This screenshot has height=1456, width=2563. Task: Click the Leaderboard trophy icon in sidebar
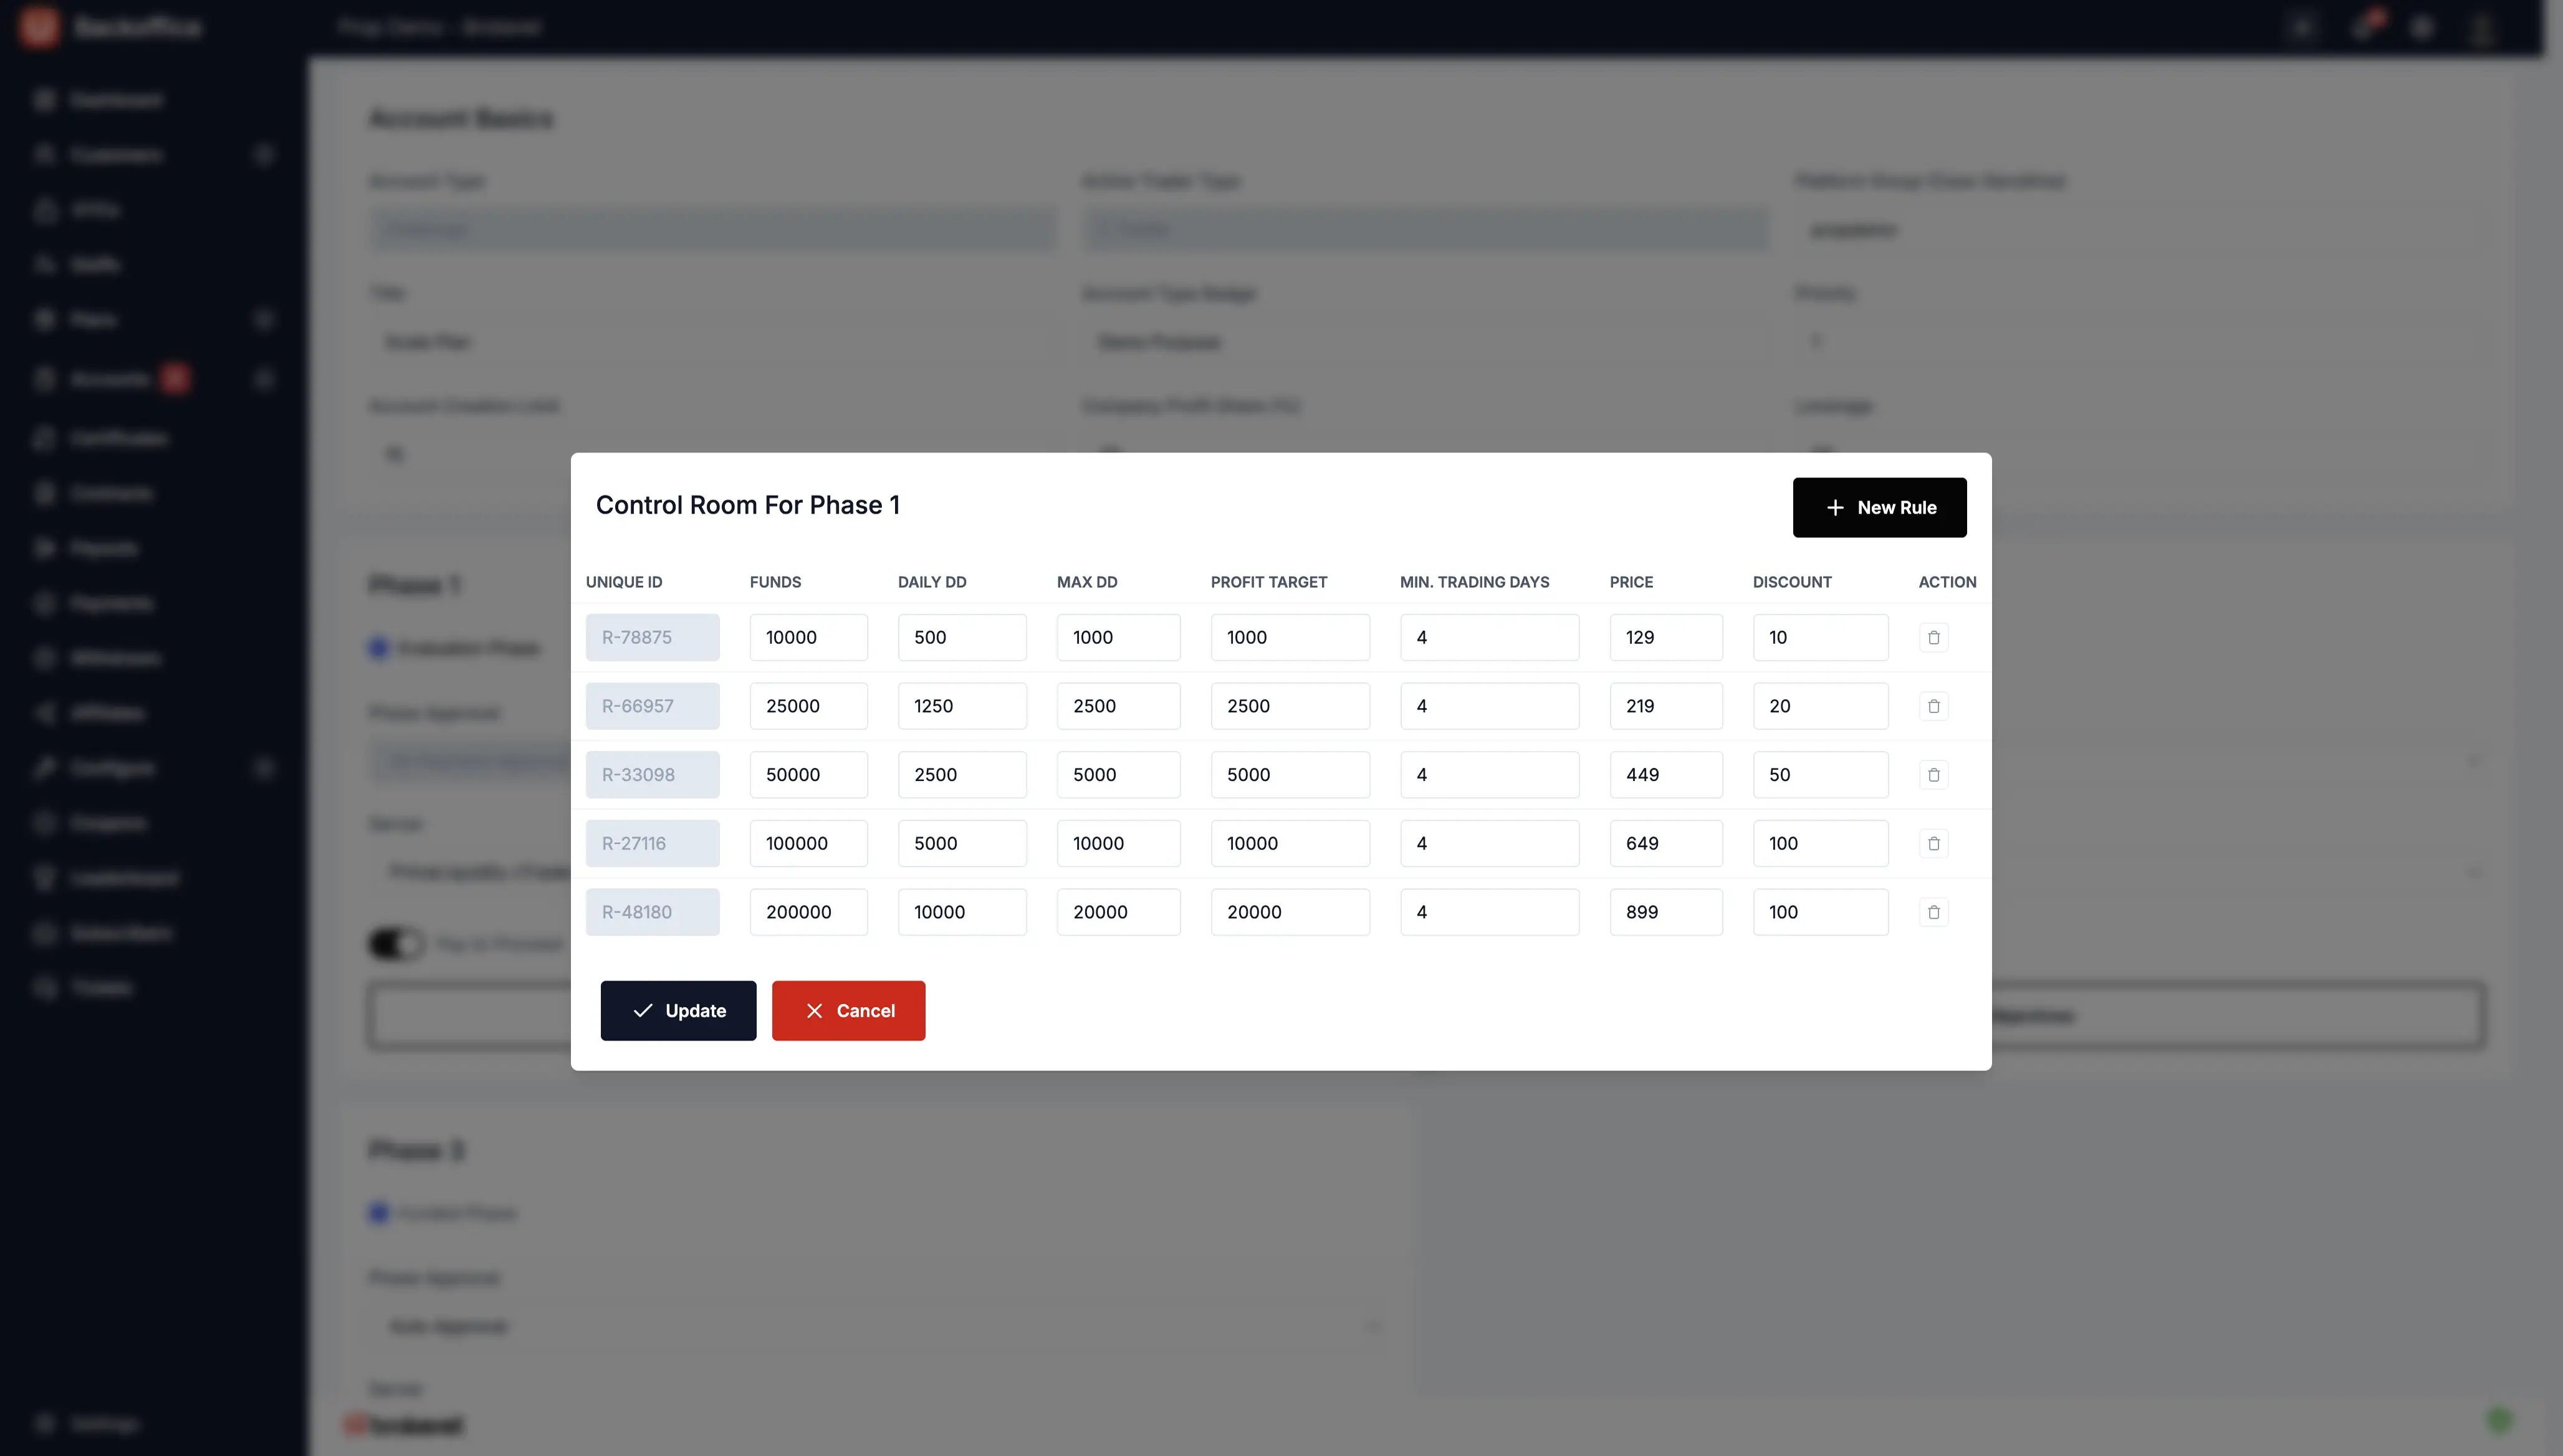point(44,878)
